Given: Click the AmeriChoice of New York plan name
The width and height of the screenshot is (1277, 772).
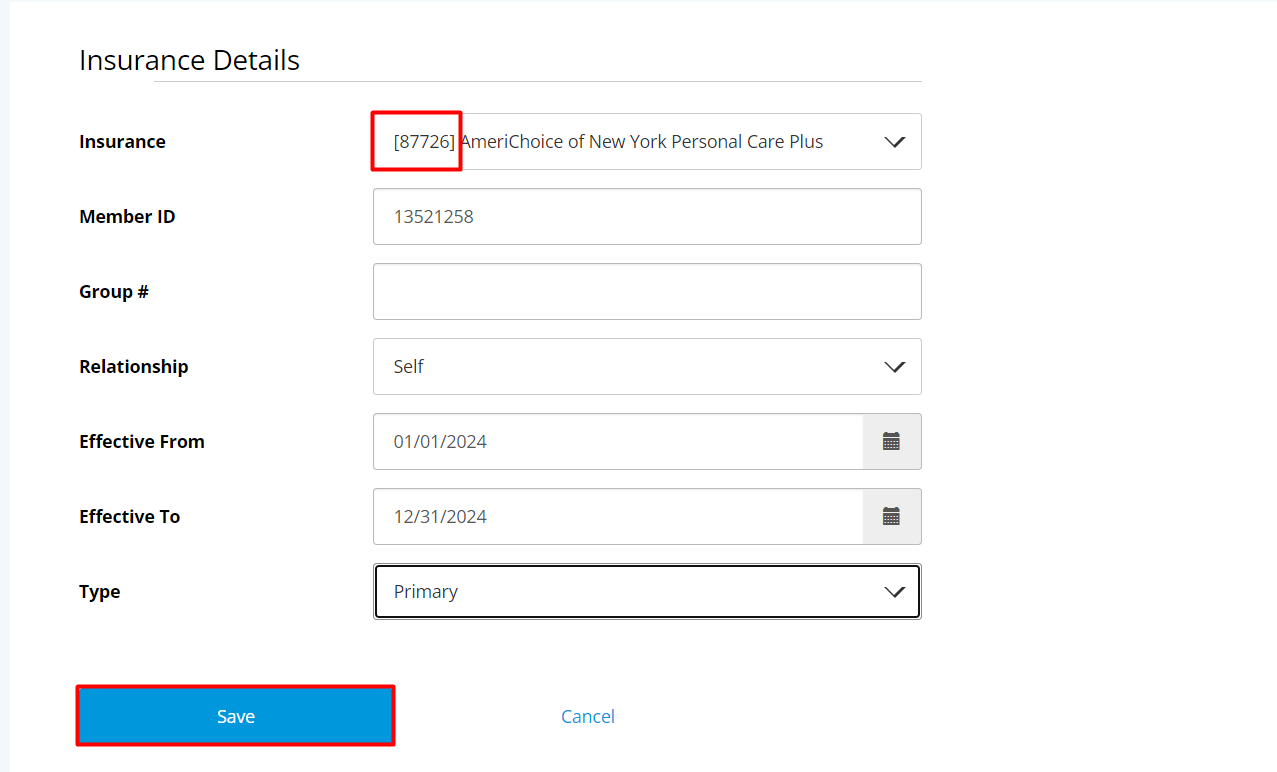Looking at the screenshot, I should pyautogui.click(x=642, y=142).
